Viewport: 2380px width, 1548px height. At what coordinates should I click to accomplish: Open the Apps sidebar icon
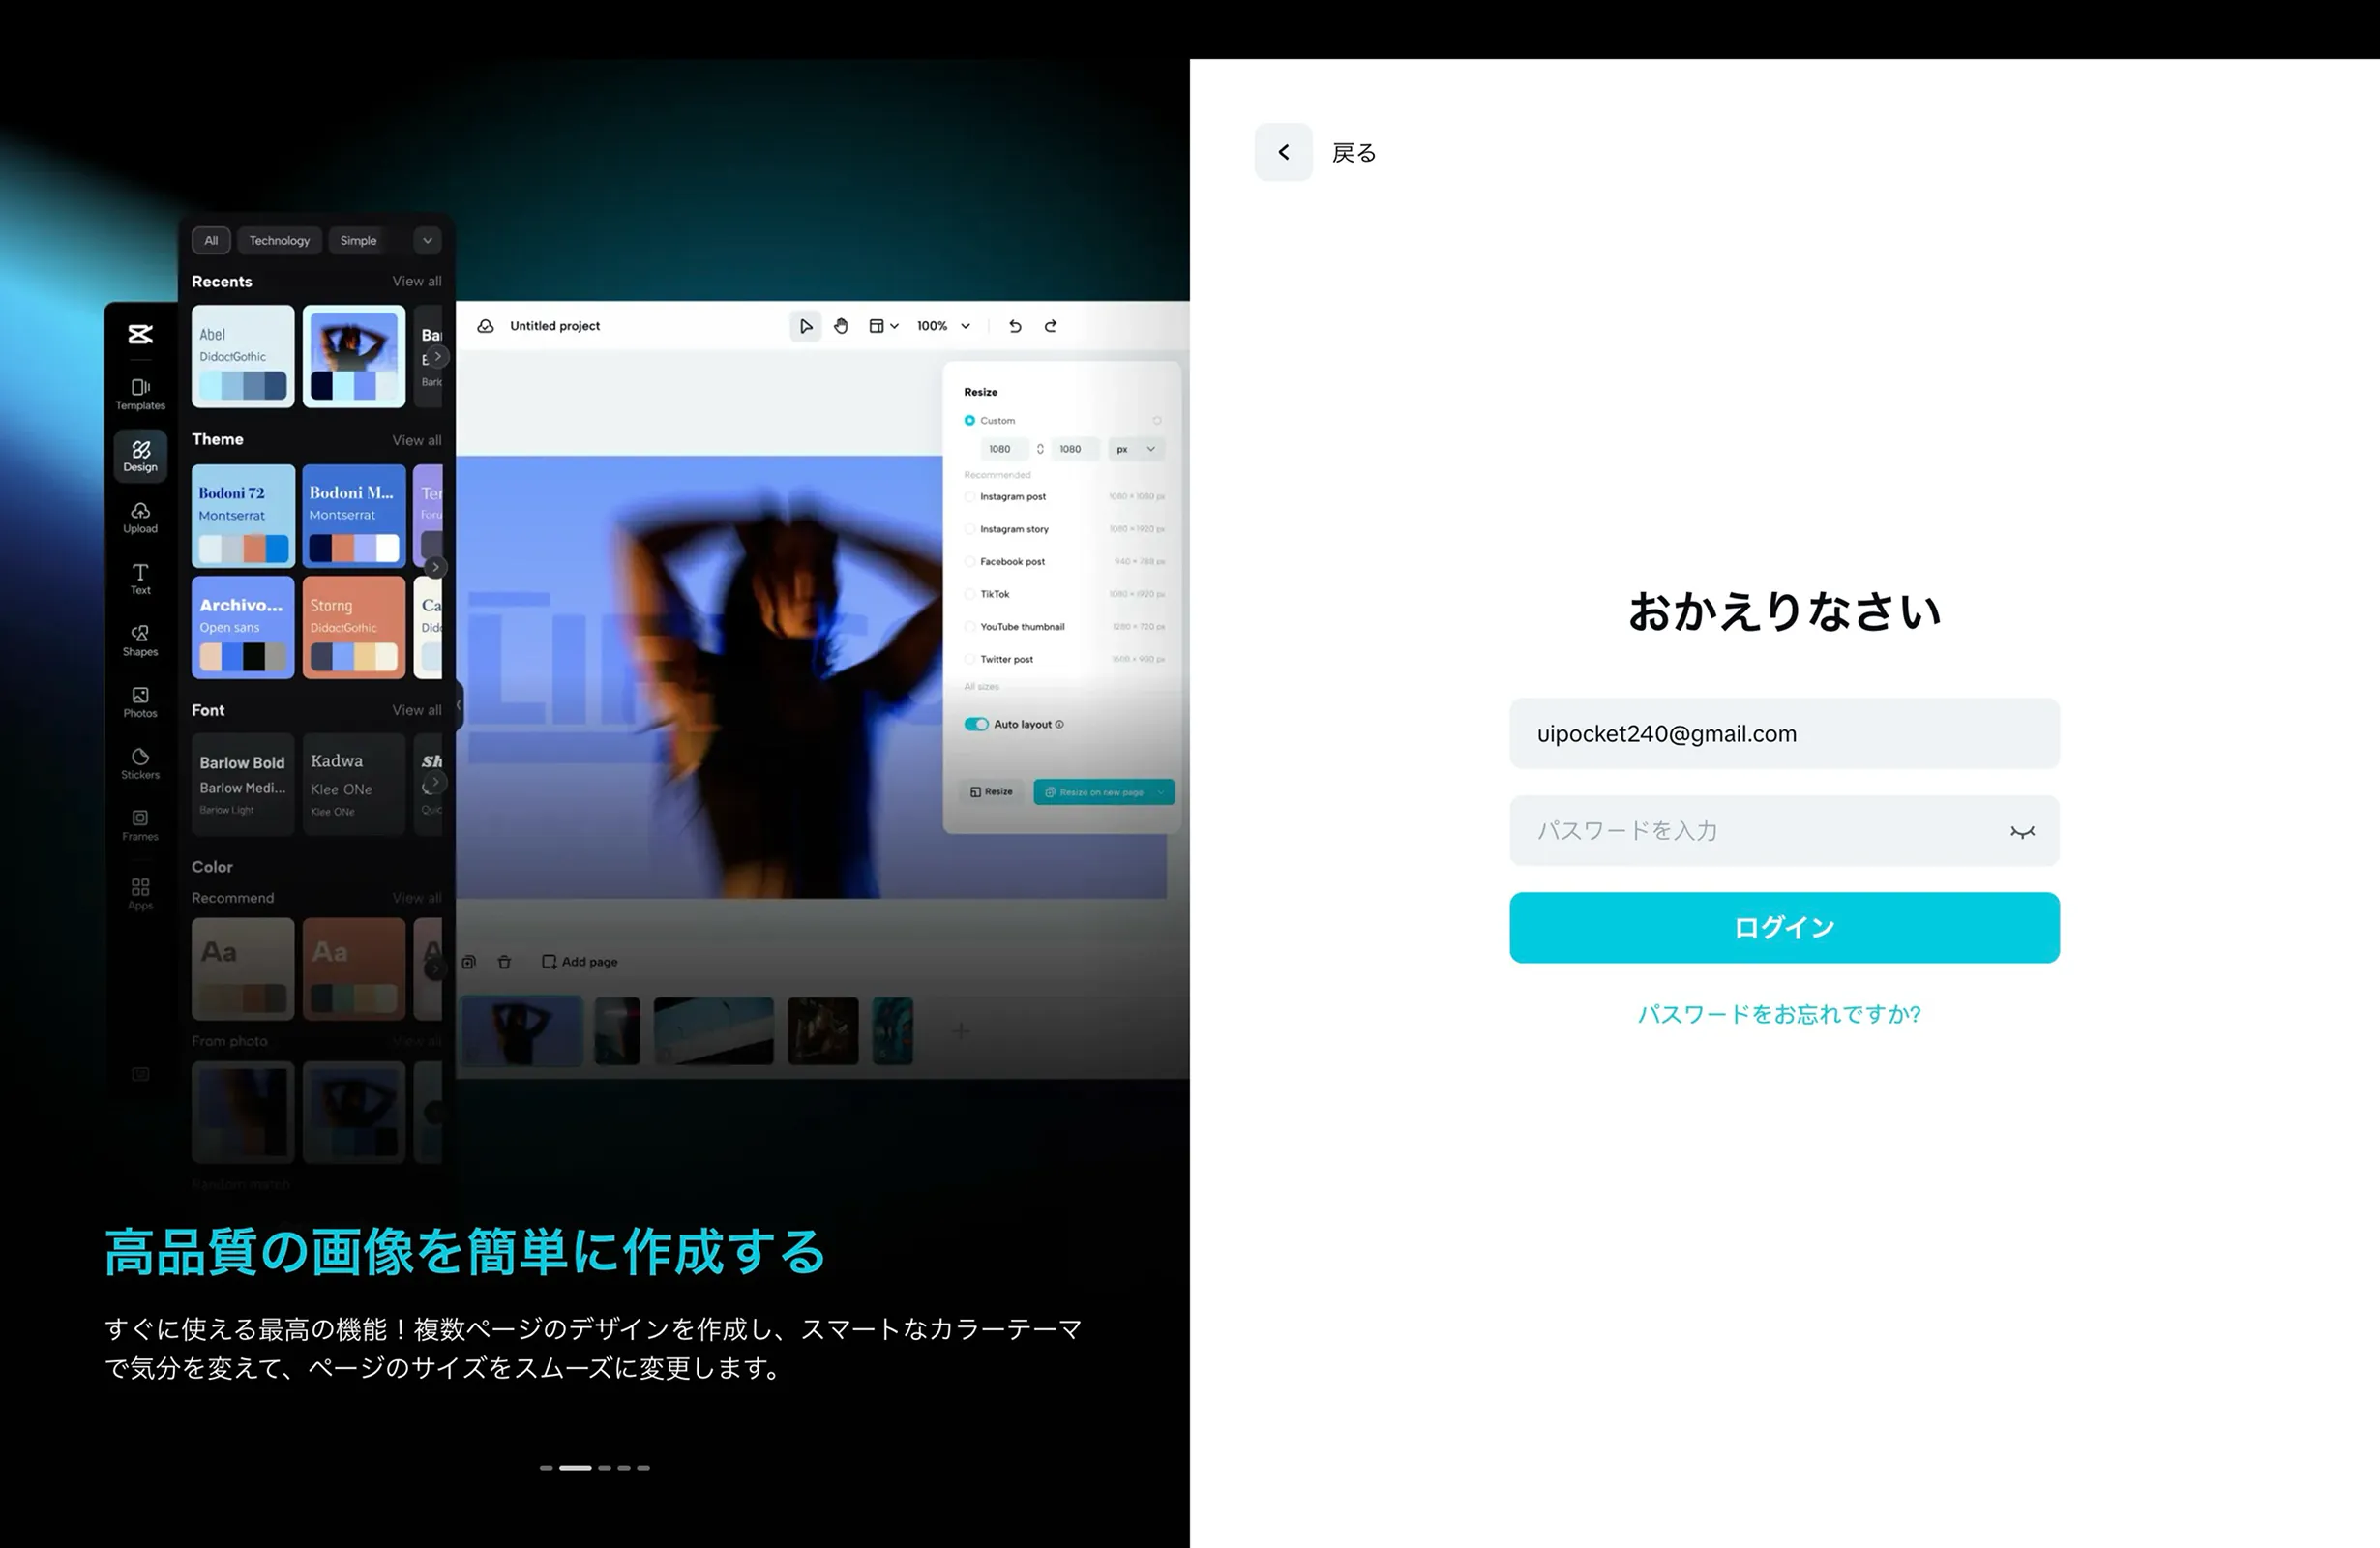(x=140, y=894)
